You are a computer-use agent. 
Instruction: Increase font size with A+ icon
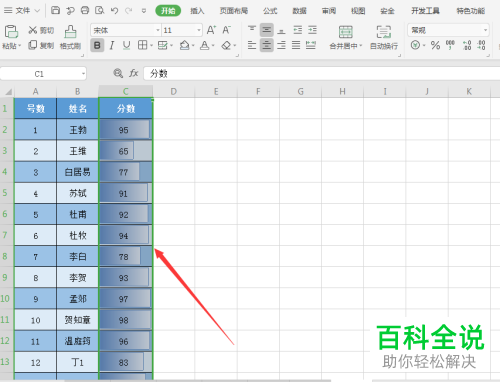coord(211,30)
